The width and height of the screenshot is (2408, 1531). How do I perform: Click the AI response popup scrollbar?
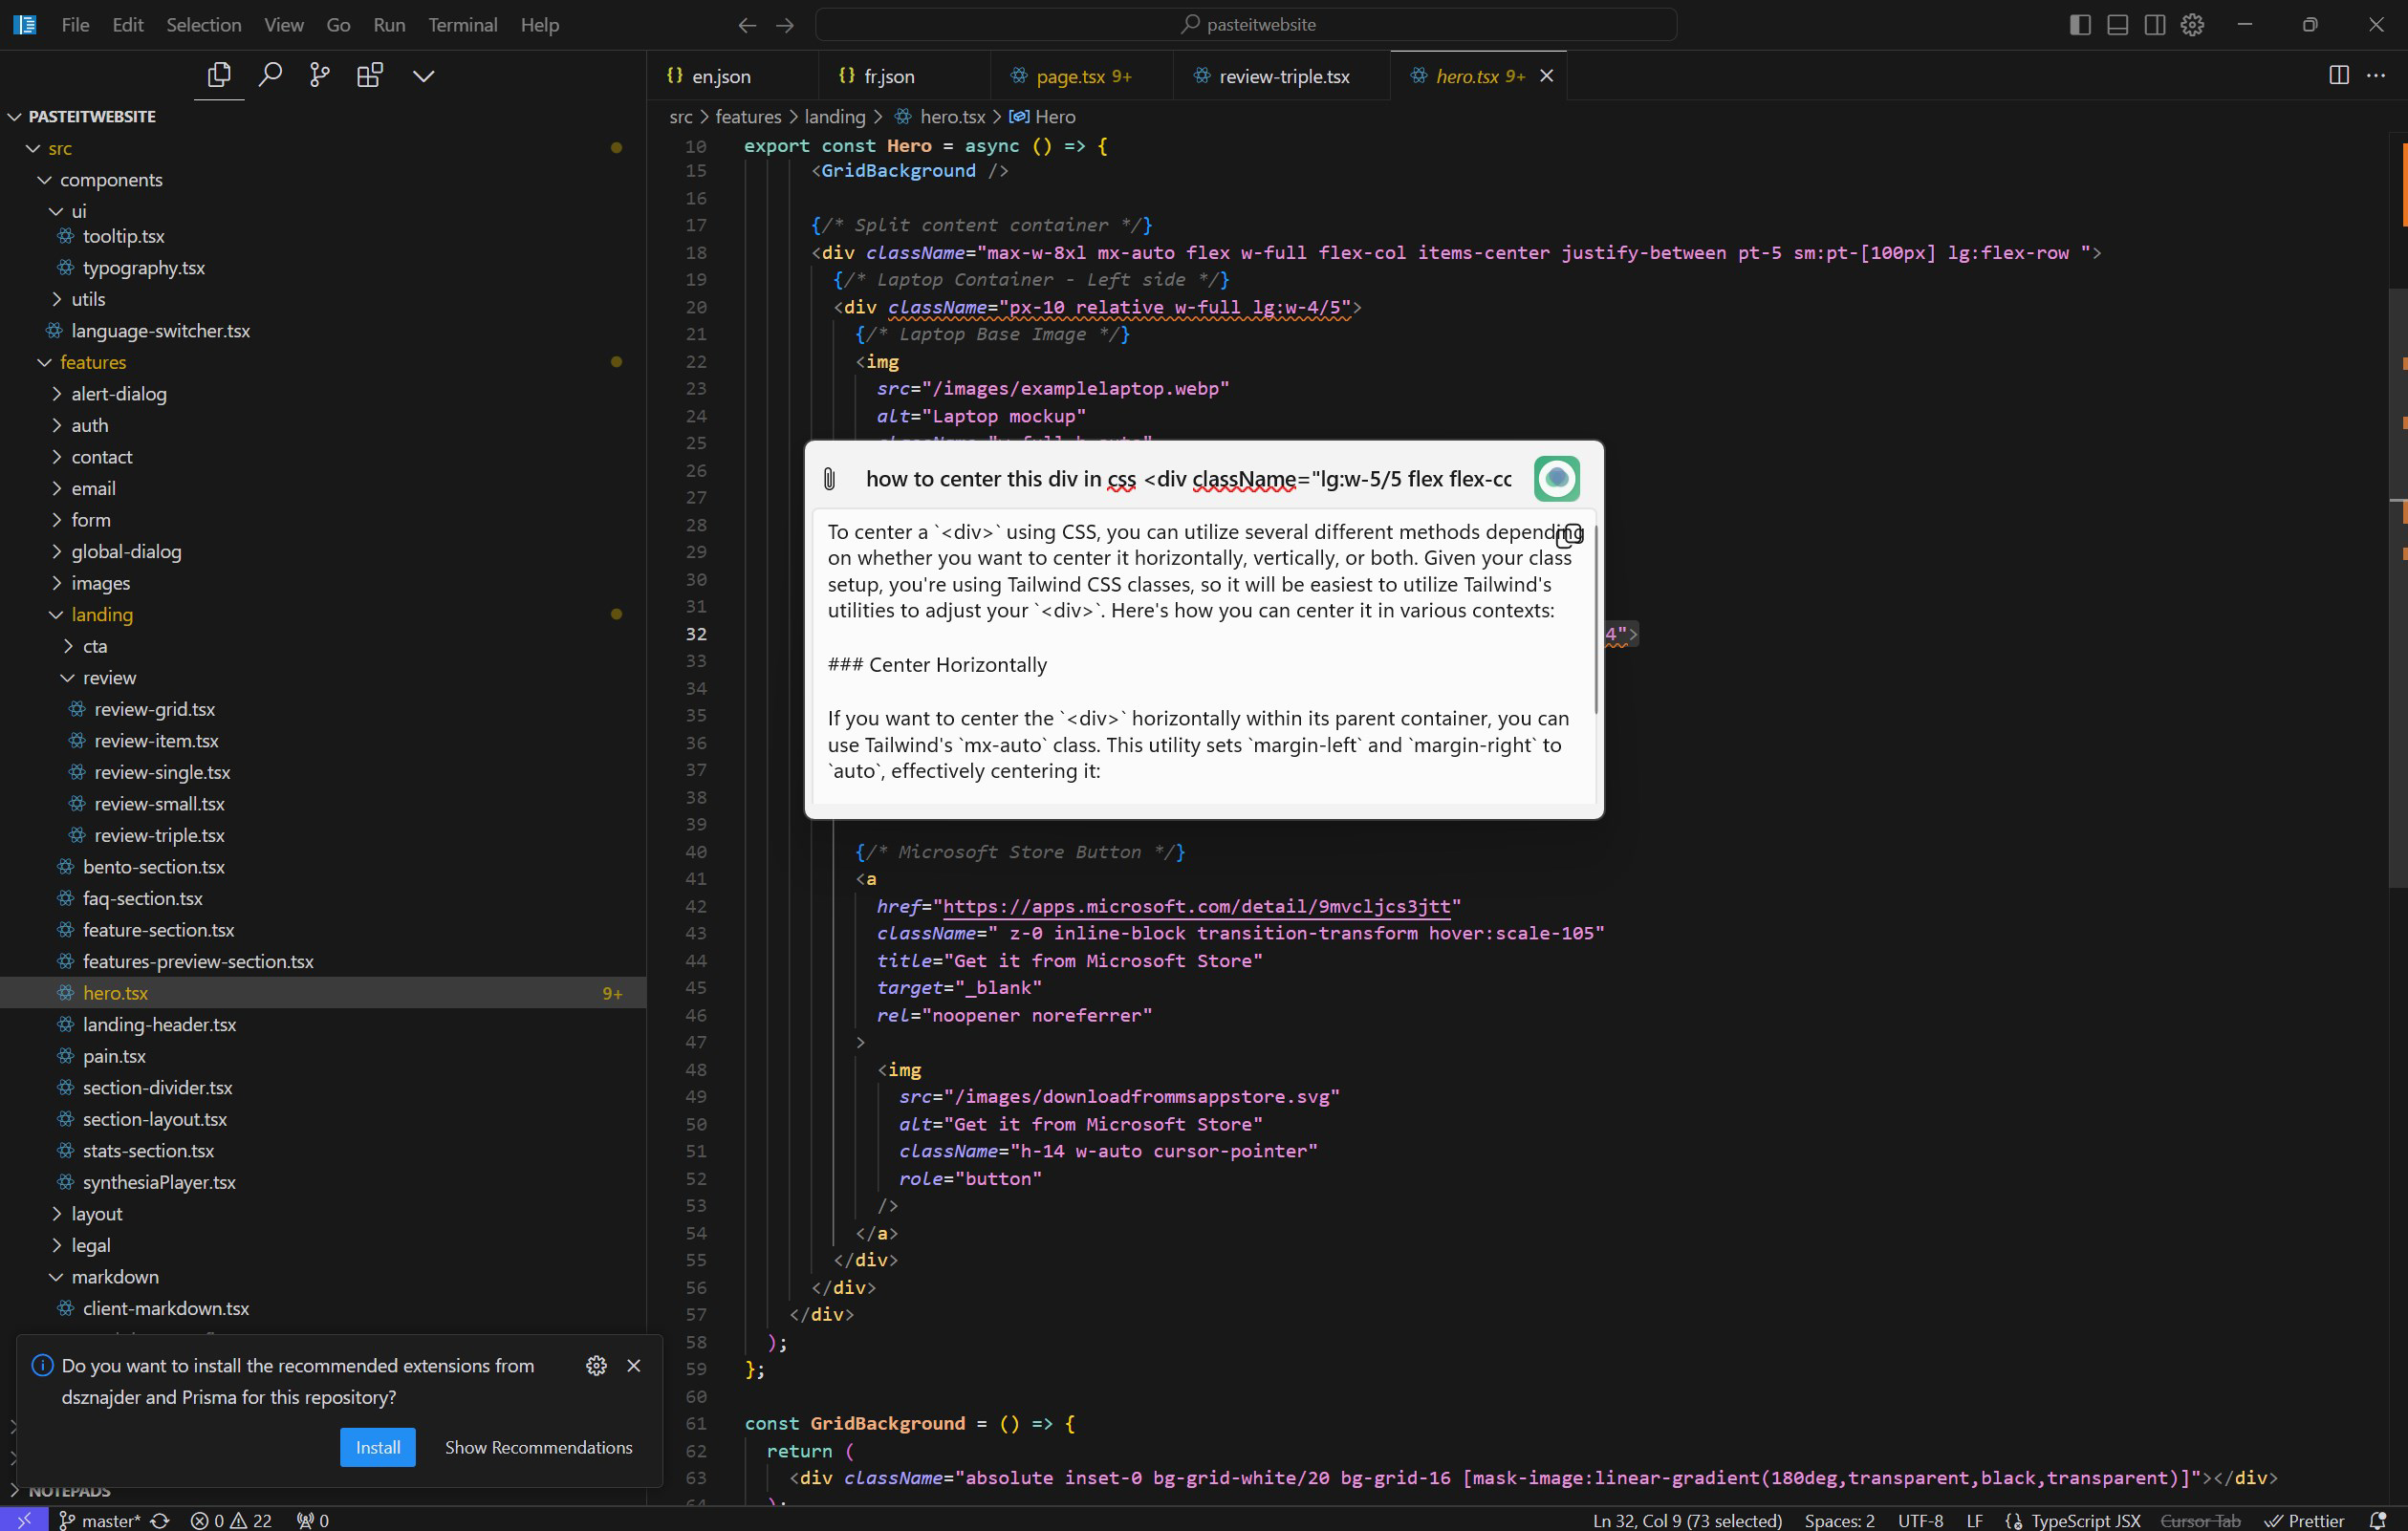[x=1595, y=620]
